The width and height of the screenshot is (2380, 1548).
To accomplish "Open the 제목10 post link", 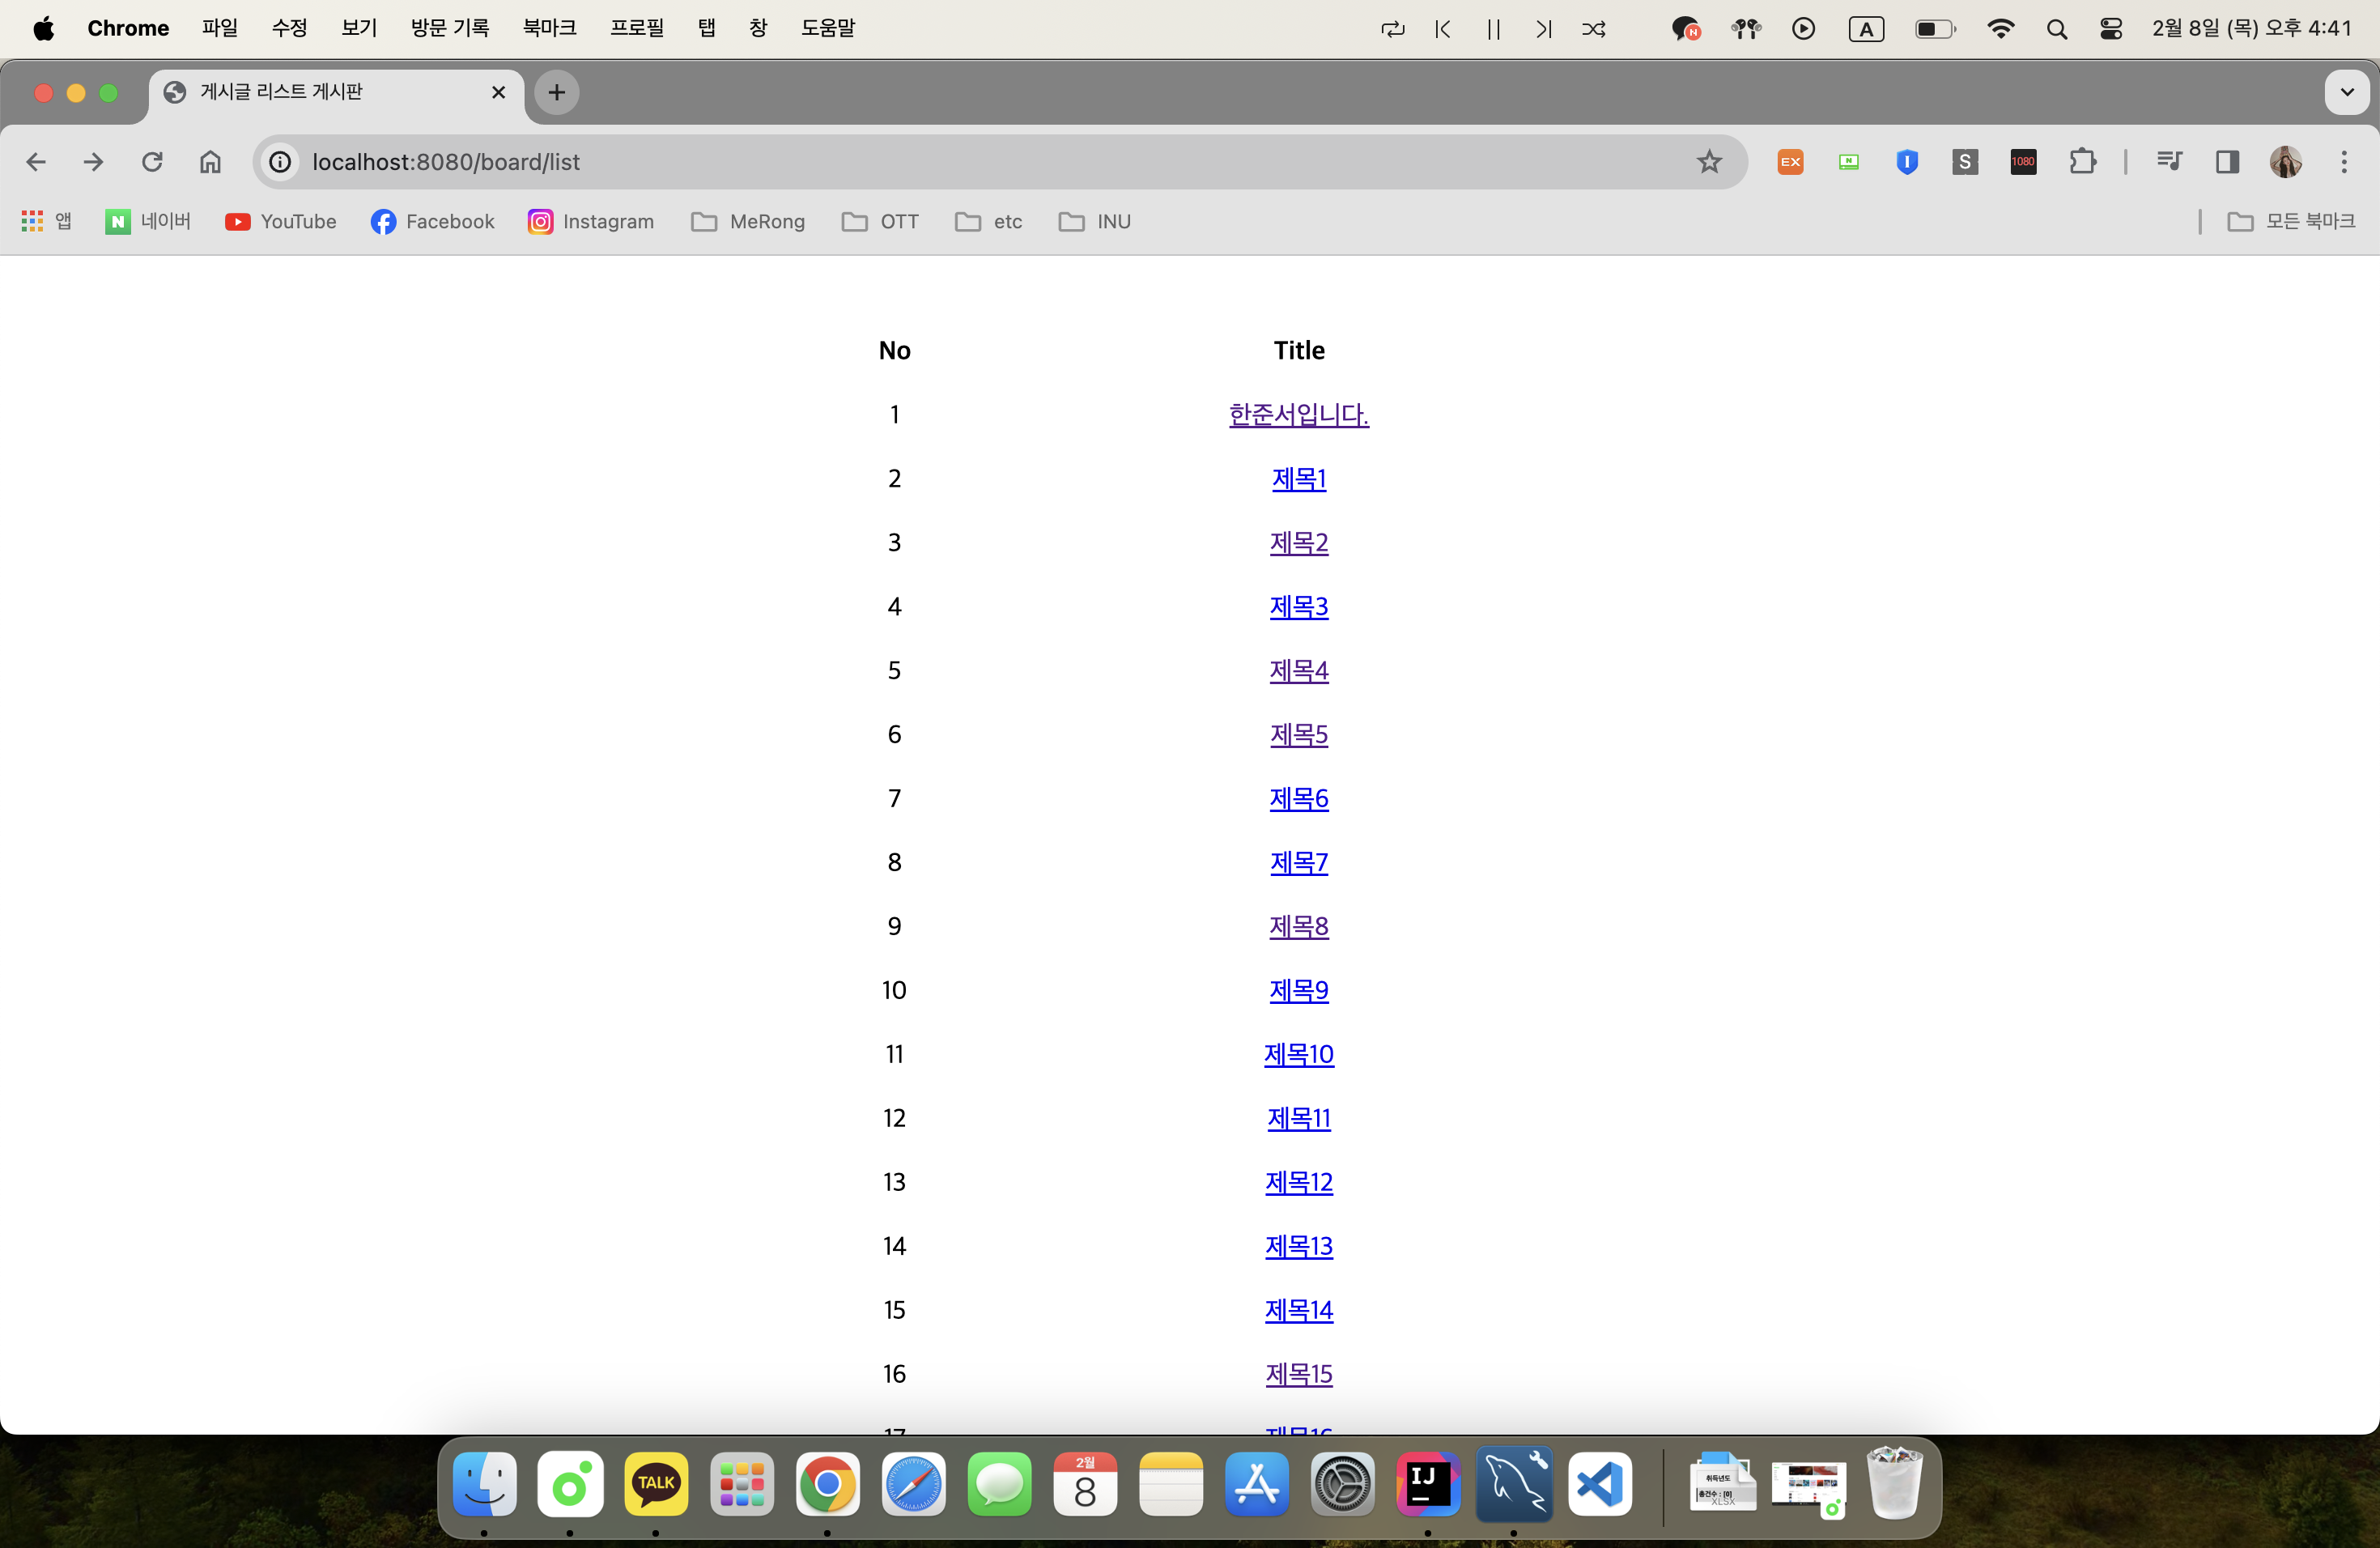I will (1298, 1055).
